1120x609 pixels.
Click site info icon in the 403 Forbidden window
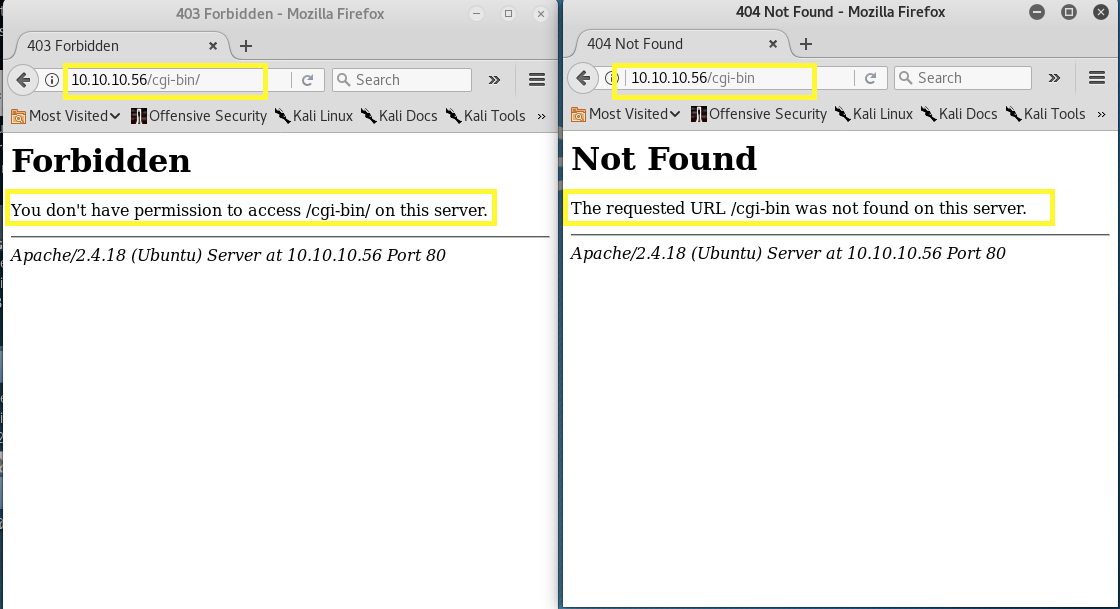pos(52,80)
